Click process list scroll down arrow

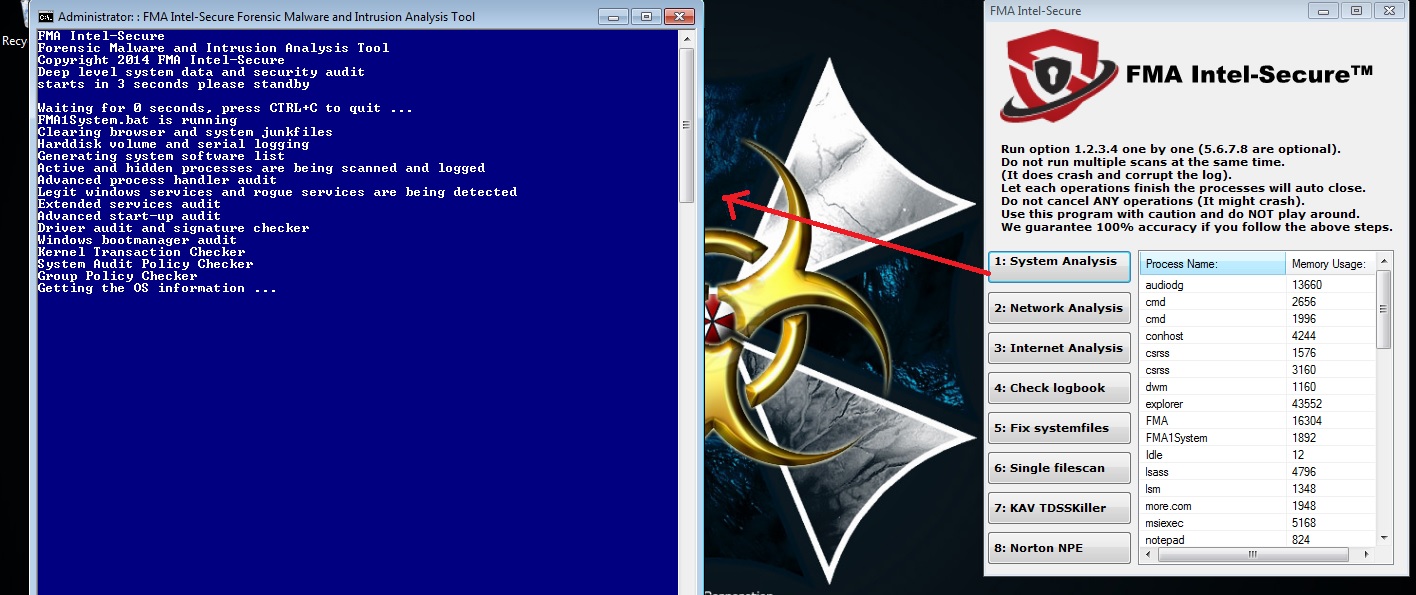(x=1384, y=538)
